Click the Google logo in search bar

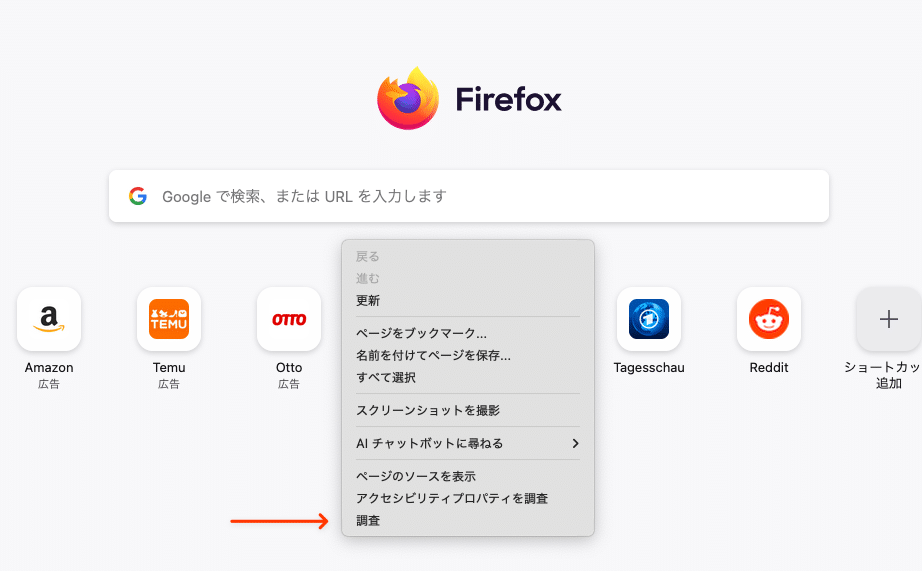click(x=138, y=196)
